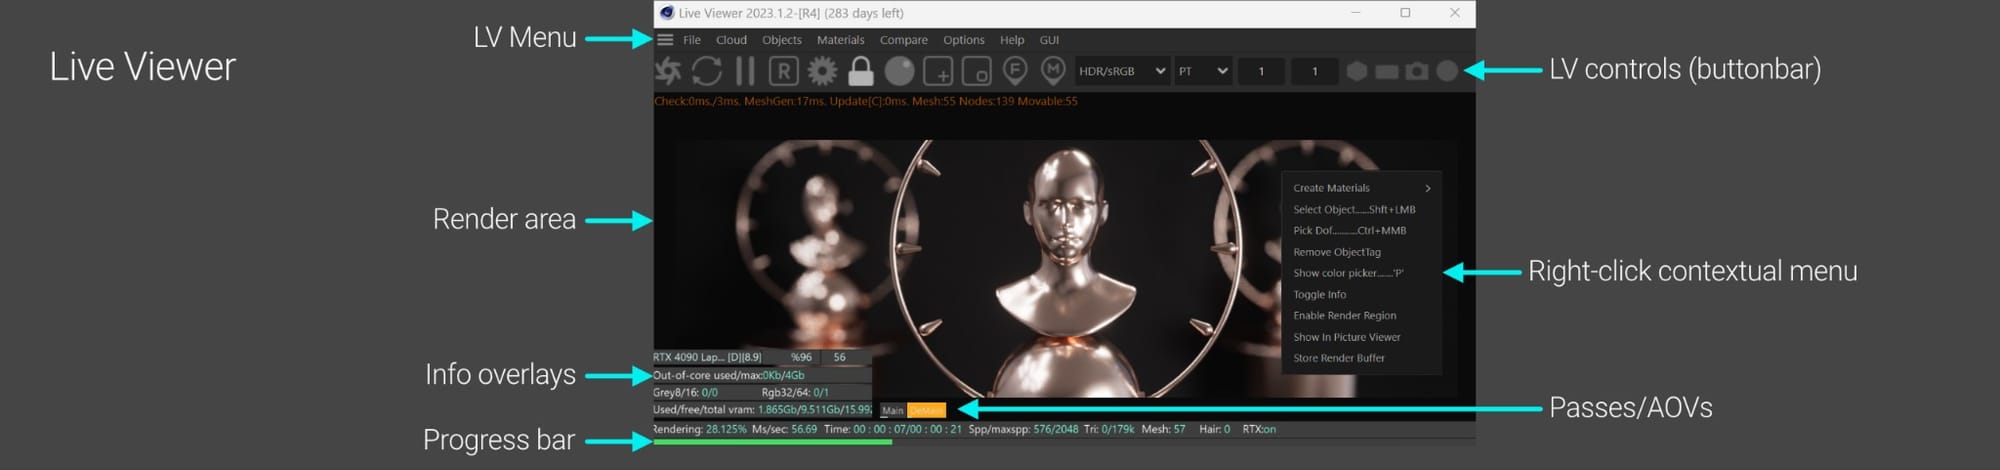Click the orange Check/MeshGen statistics line

866,101
